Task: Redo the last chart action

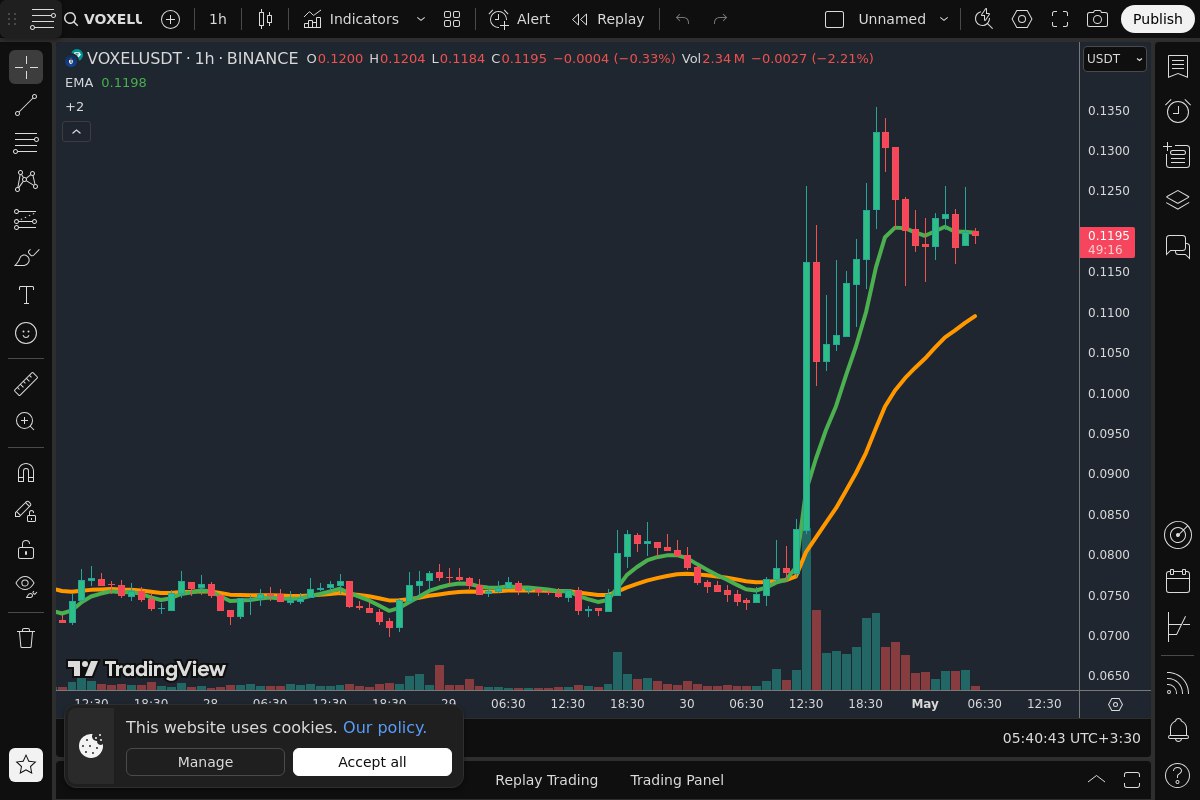Action: point(720,19)
